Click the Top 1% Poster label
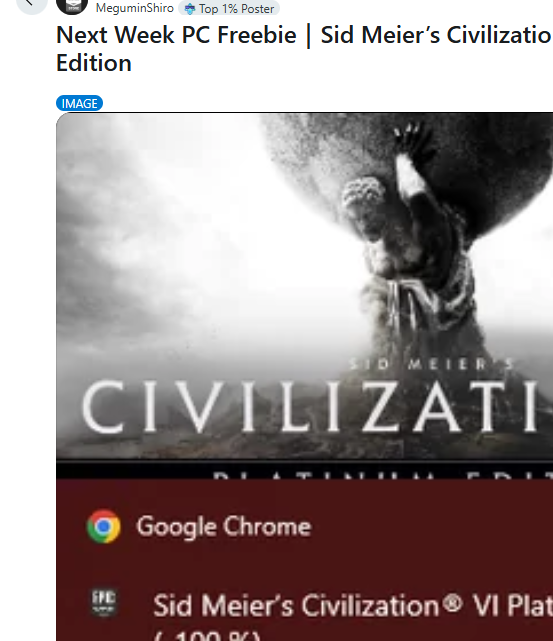 (x=236, y=9)
